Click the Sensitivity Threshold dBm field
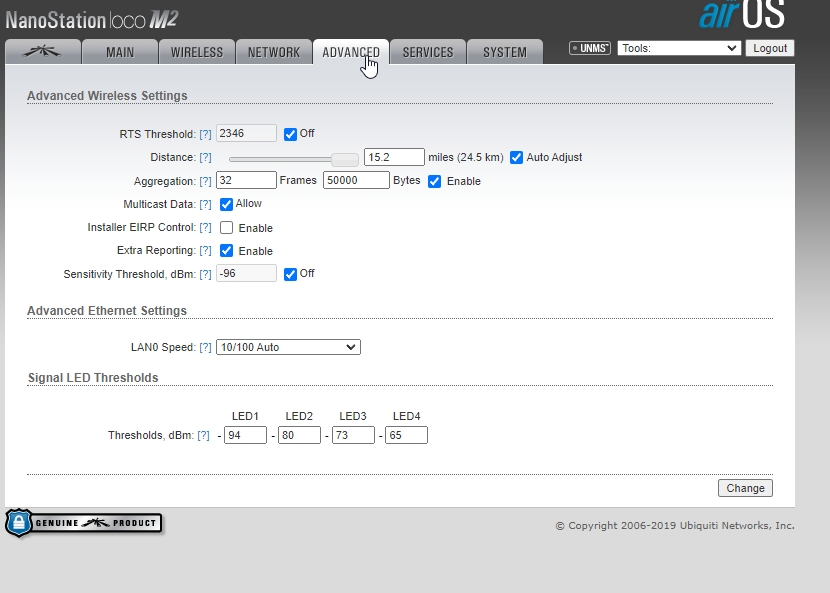Screen dimensions: 830x593 pos(246,273)
